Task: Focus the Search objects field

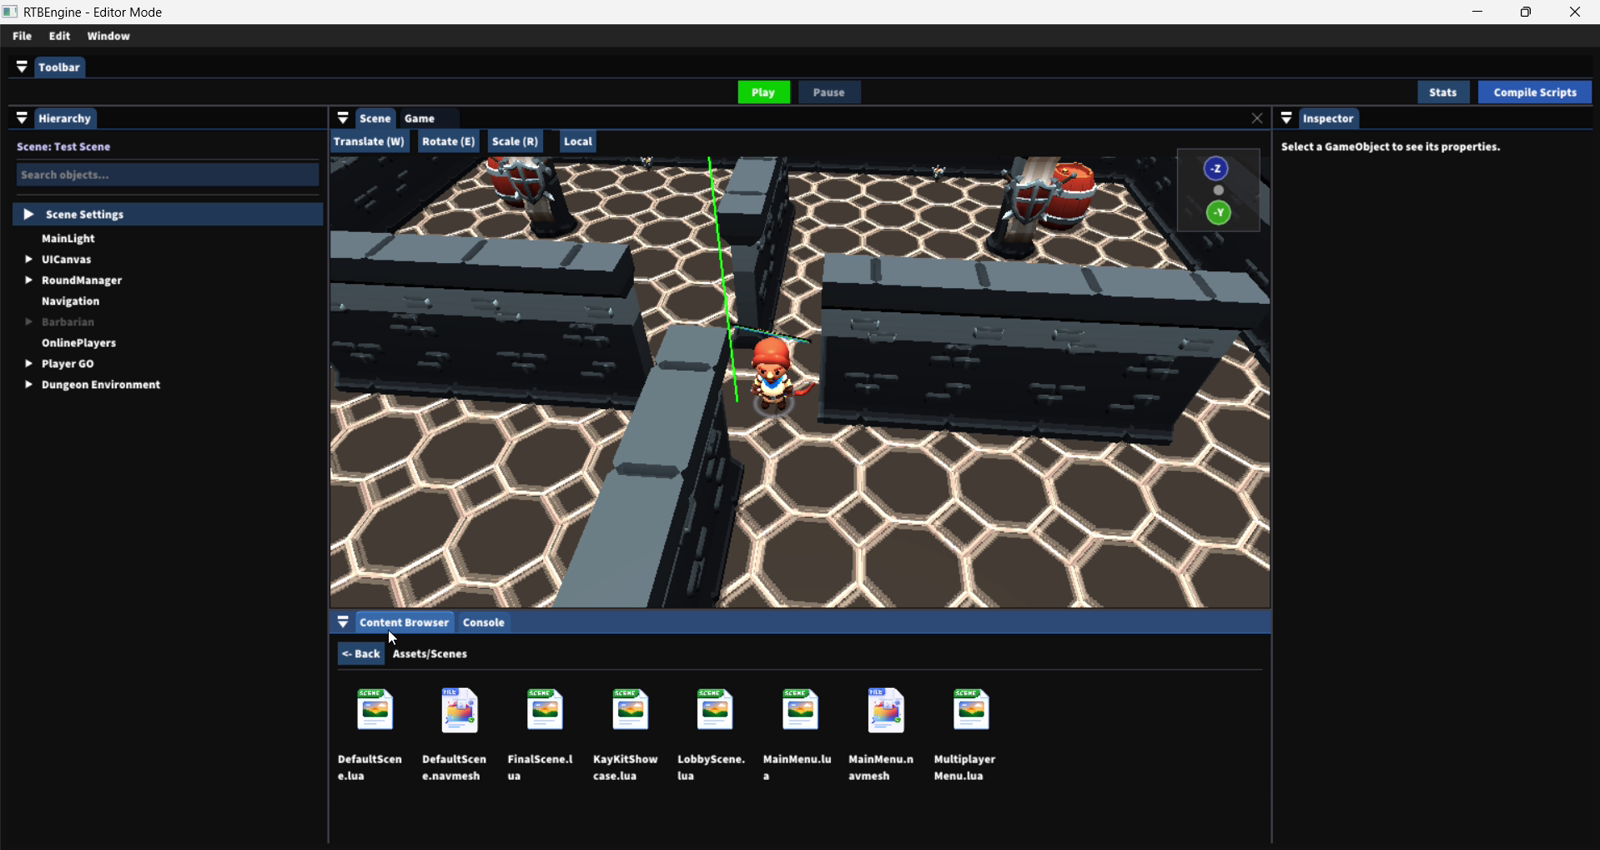Action: (168, 175)
